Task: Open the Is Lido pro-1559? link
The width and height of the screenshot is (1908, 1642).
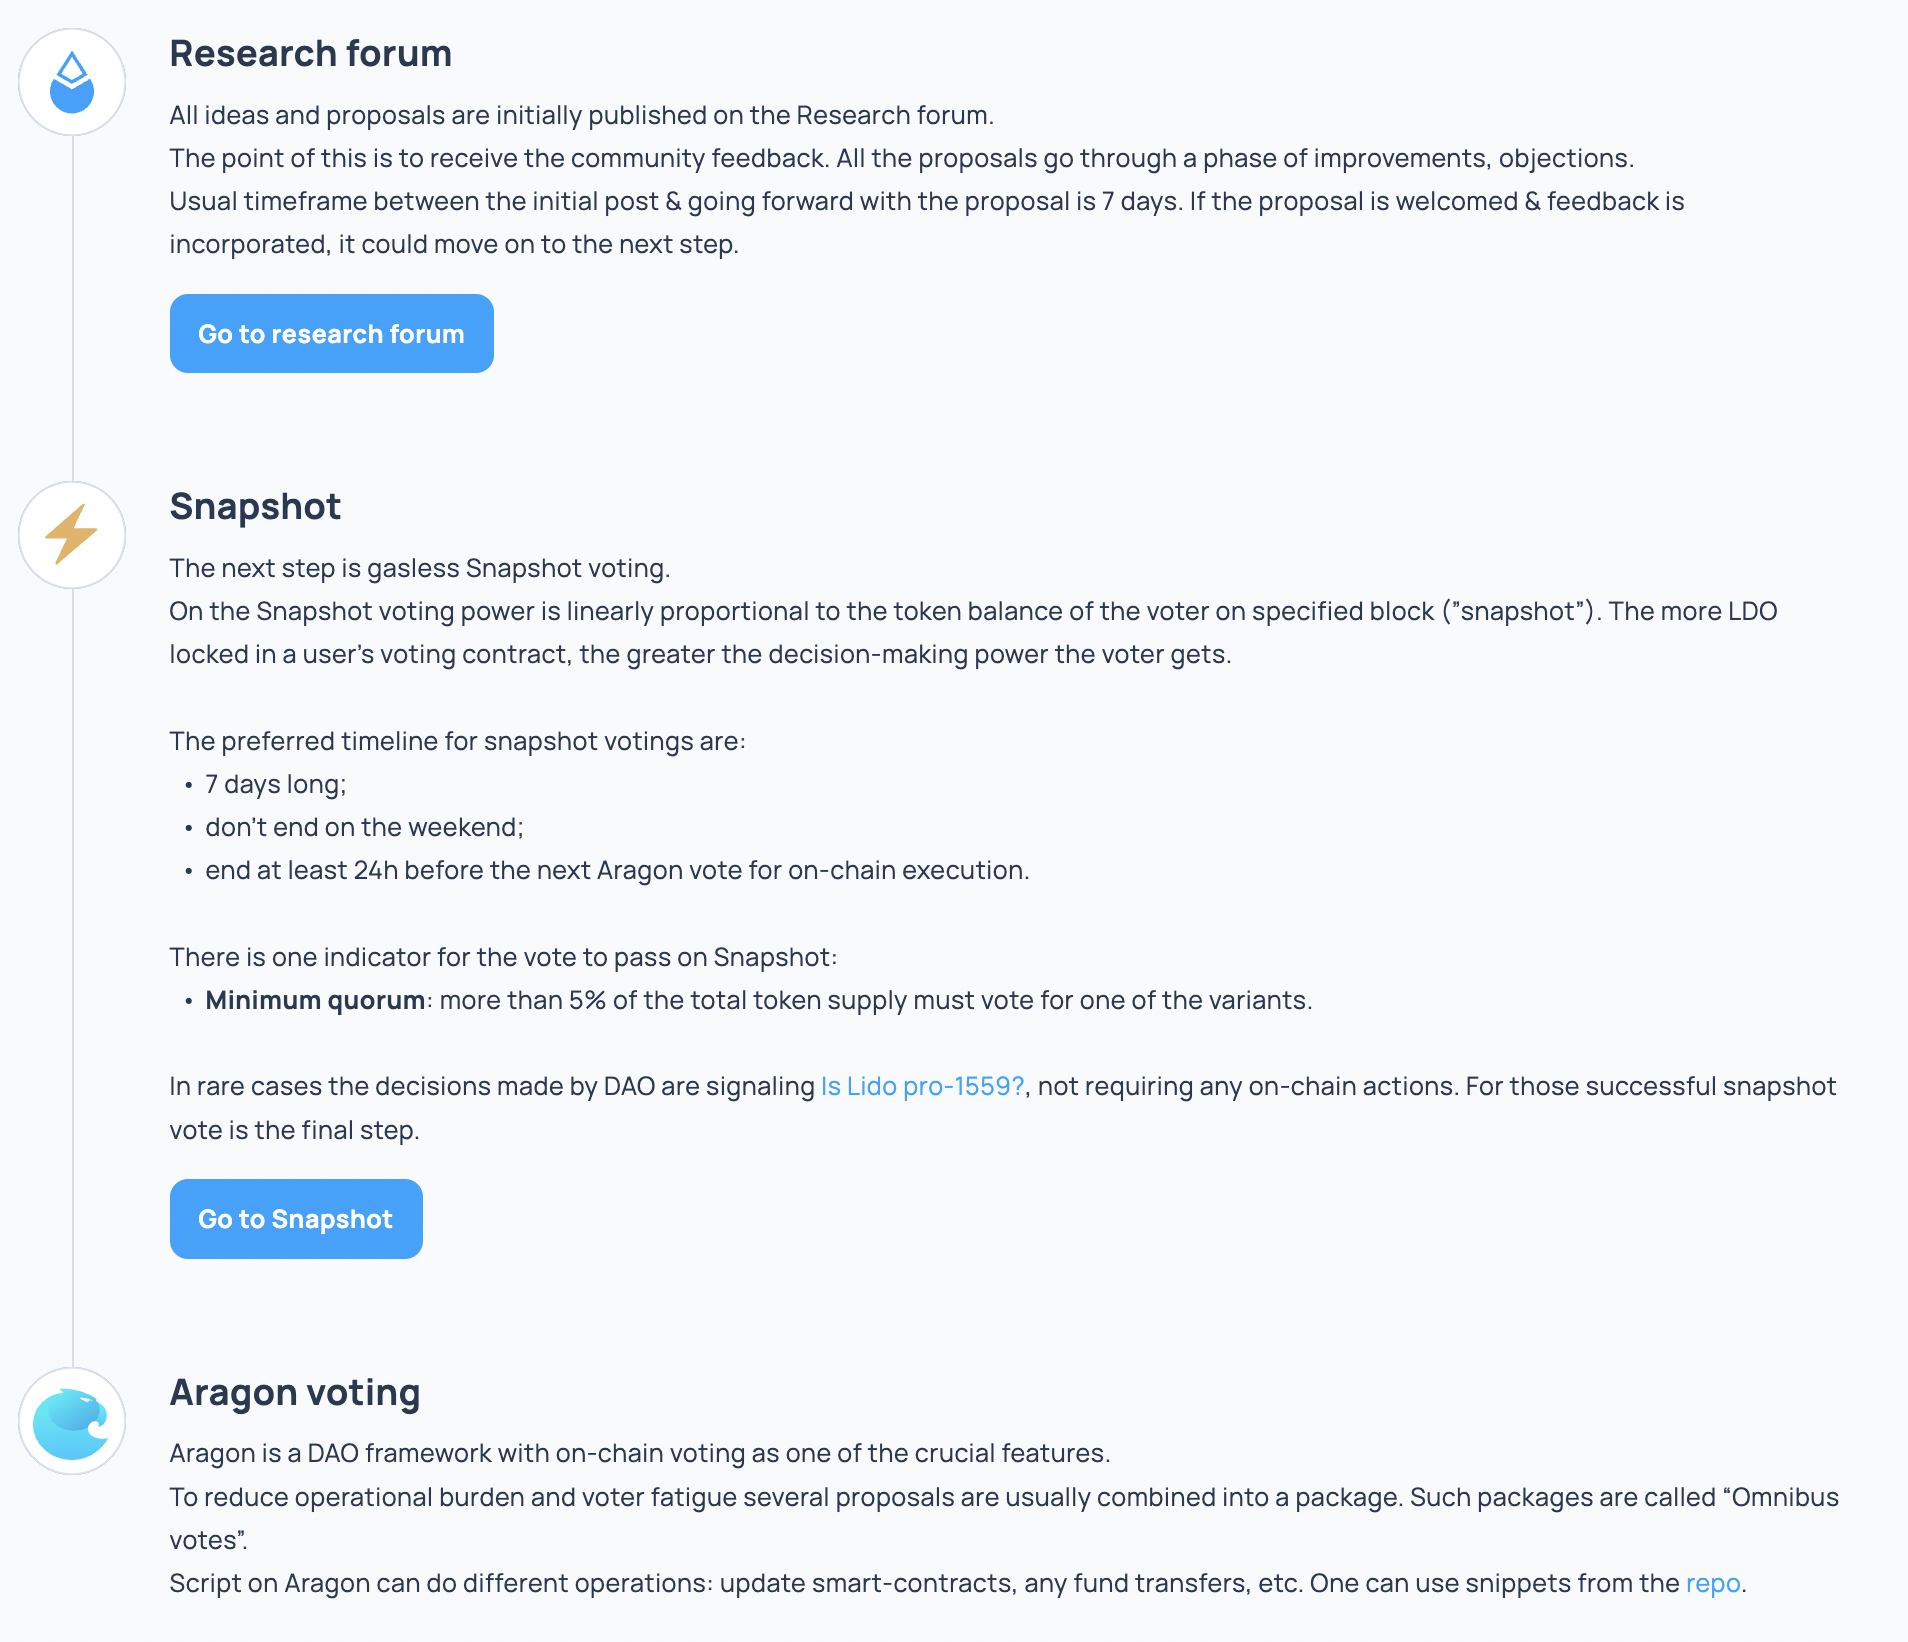Action: point(922,1086)
